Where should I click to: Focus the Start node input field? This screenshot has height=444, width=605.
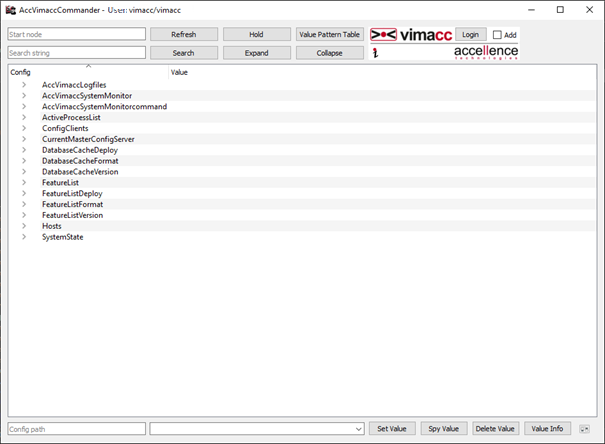(x=76, y=34)
